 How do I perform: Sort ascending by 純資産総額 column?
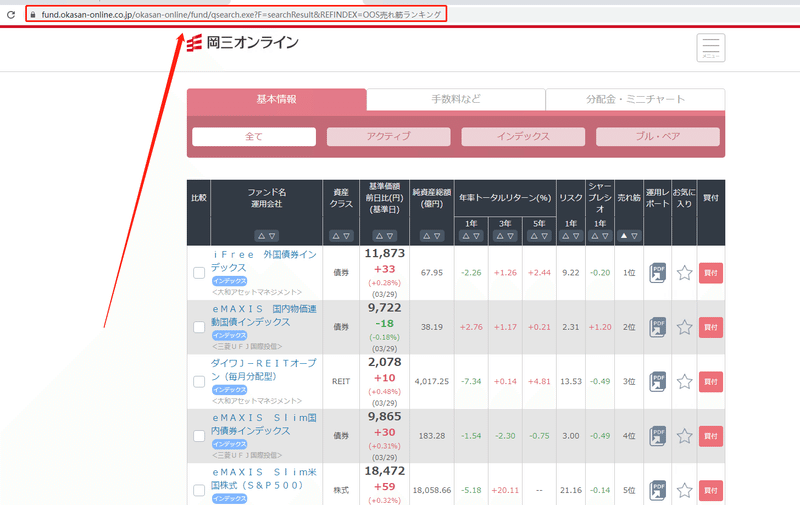point(427,236)
